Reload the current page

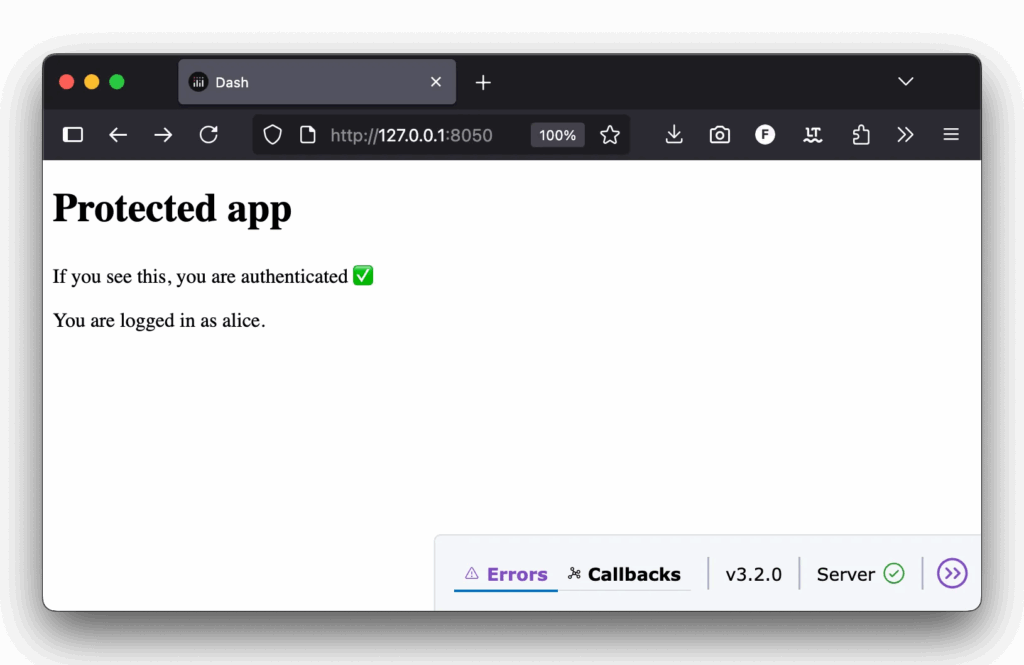pyautogui.click(x=208, y=135)
